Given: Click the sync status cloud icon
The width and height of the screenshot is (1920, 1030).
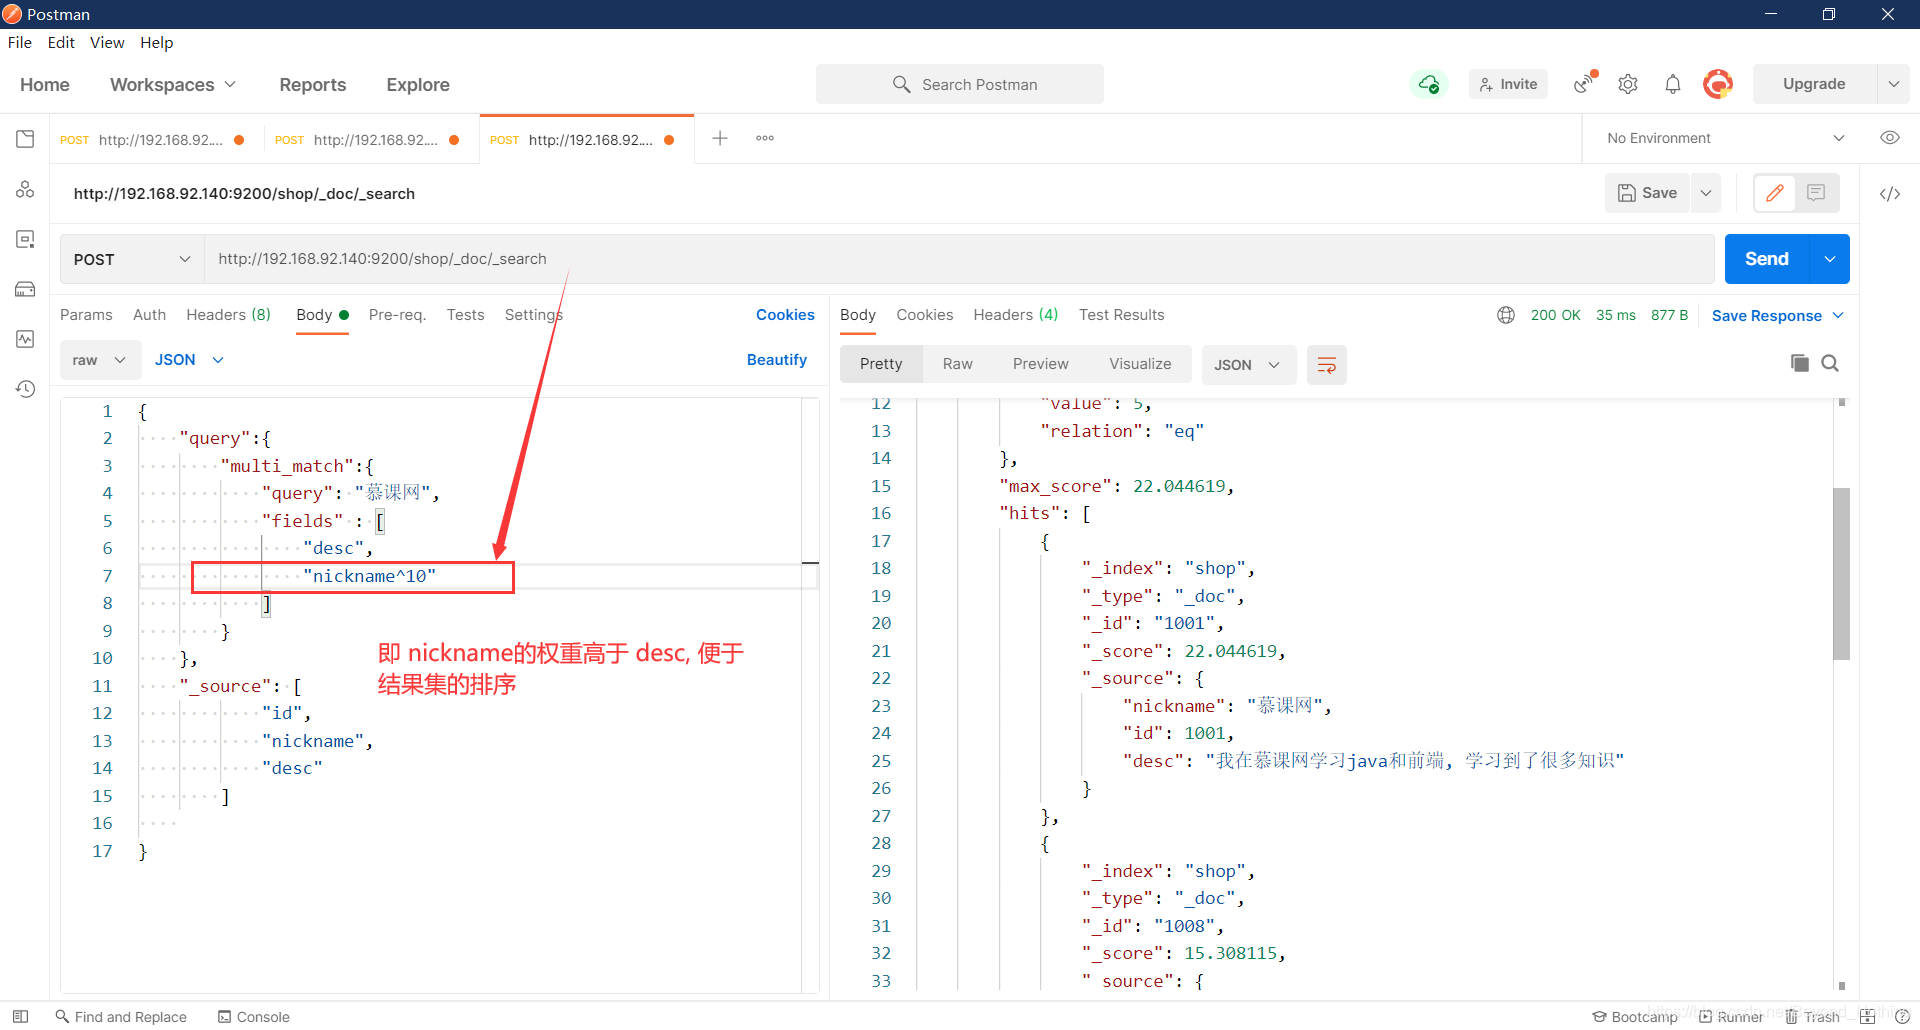Looking at the screenshot, I should pos(1429,84).
